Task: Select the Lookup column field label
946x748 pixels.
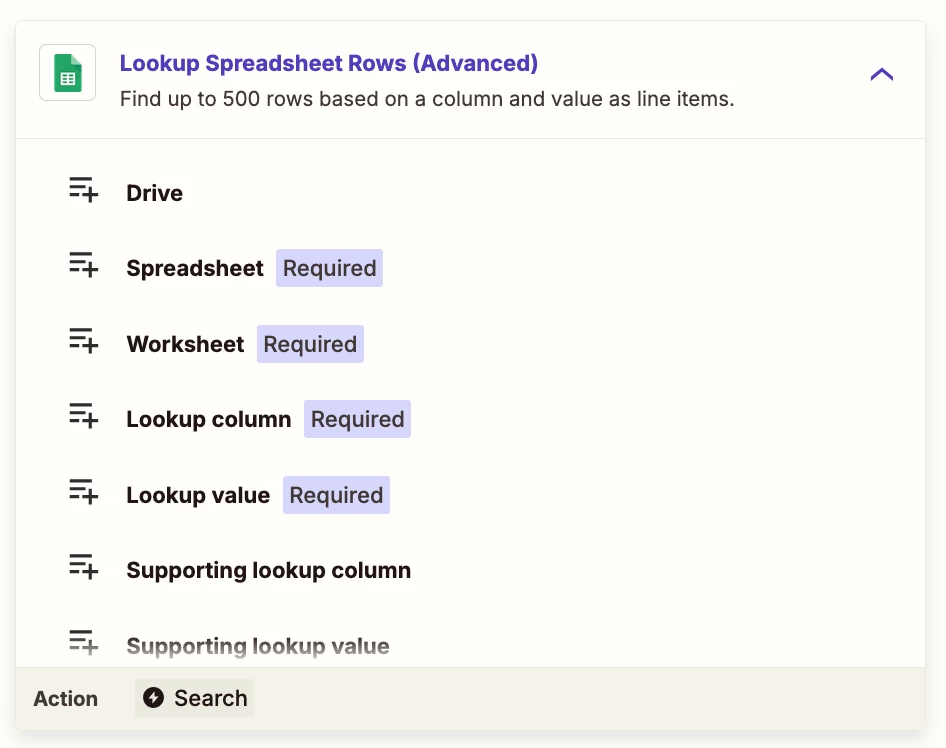Action: click(209, 419)
